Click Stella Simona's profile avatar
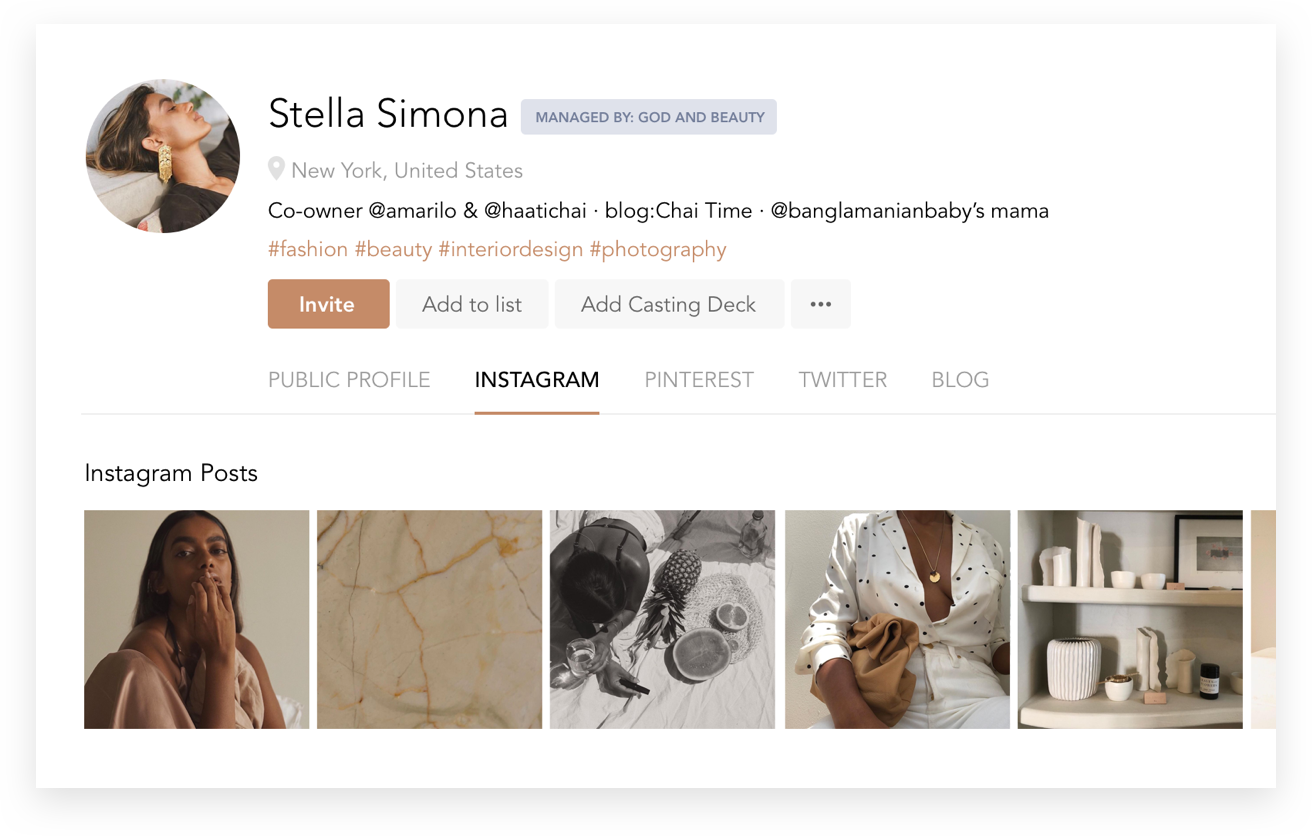Screen dimensions: 1312x836 [x=163, y=156]
